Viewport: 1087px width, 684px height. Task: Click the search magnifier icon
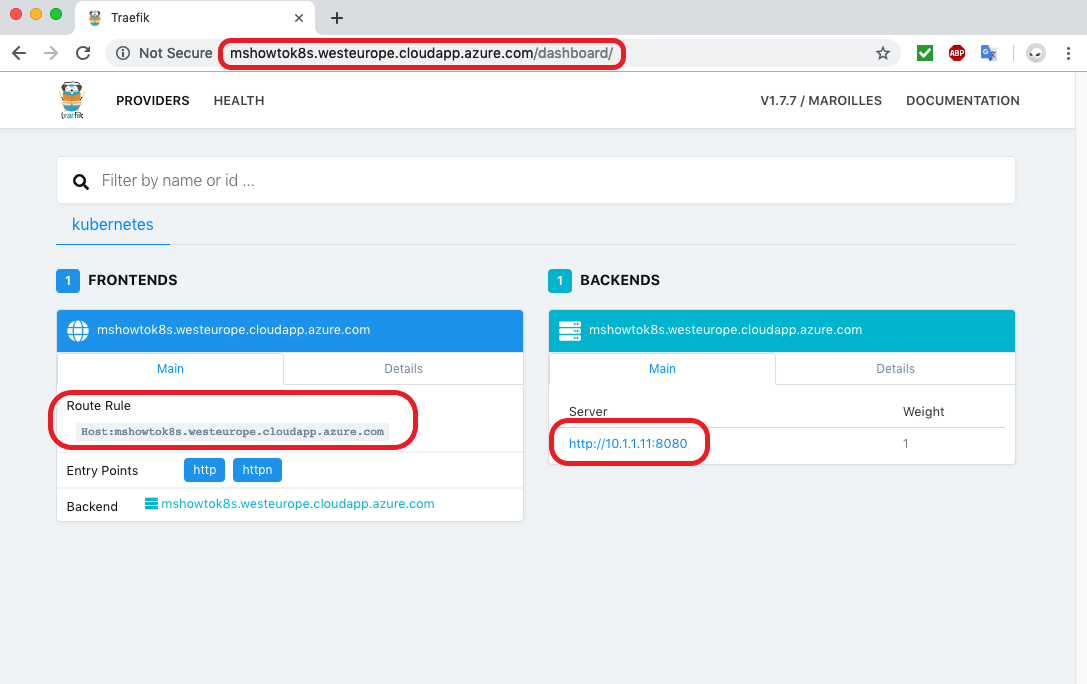pyautogui.click(x=81, y=182)
